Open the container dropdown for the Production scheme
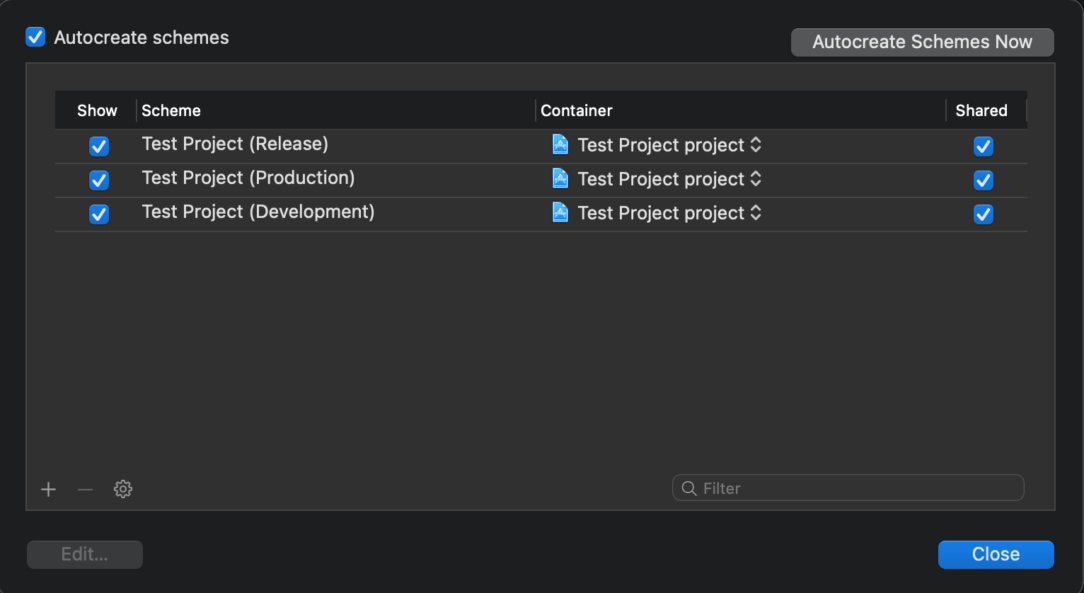This screenshot has height=593, width=1084. point(758,179)
